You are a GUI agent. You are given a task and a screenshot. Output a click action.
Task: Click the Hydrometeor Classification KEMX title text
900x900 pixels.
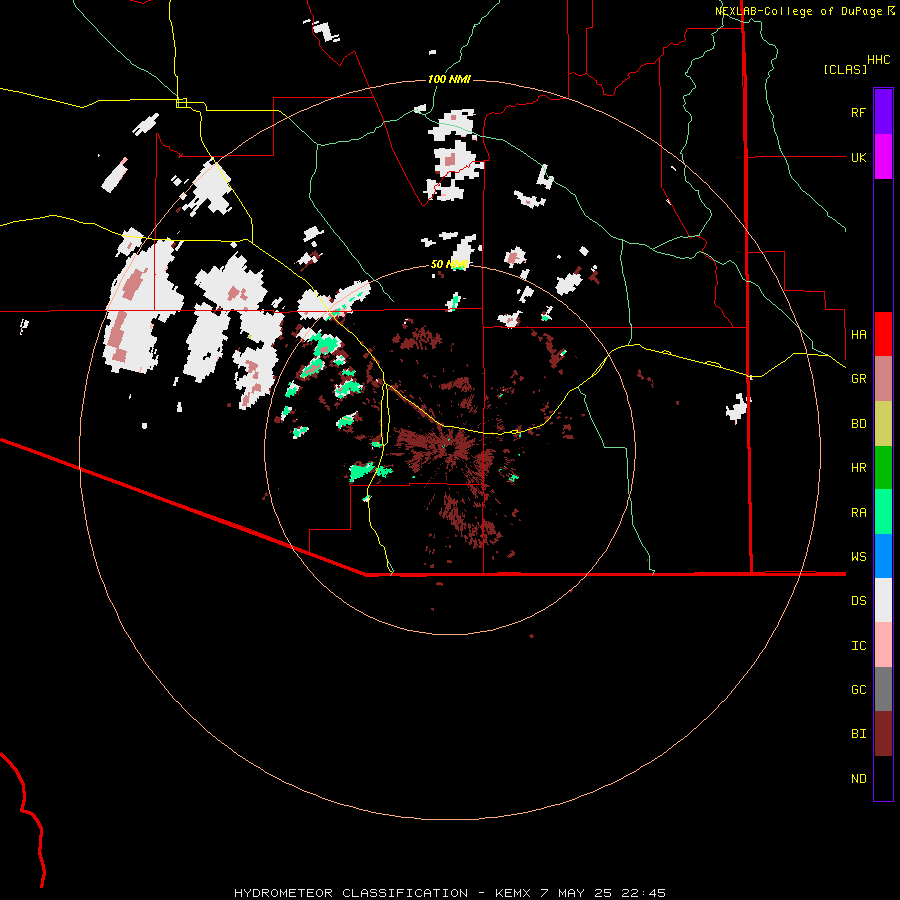click(449, 893)
